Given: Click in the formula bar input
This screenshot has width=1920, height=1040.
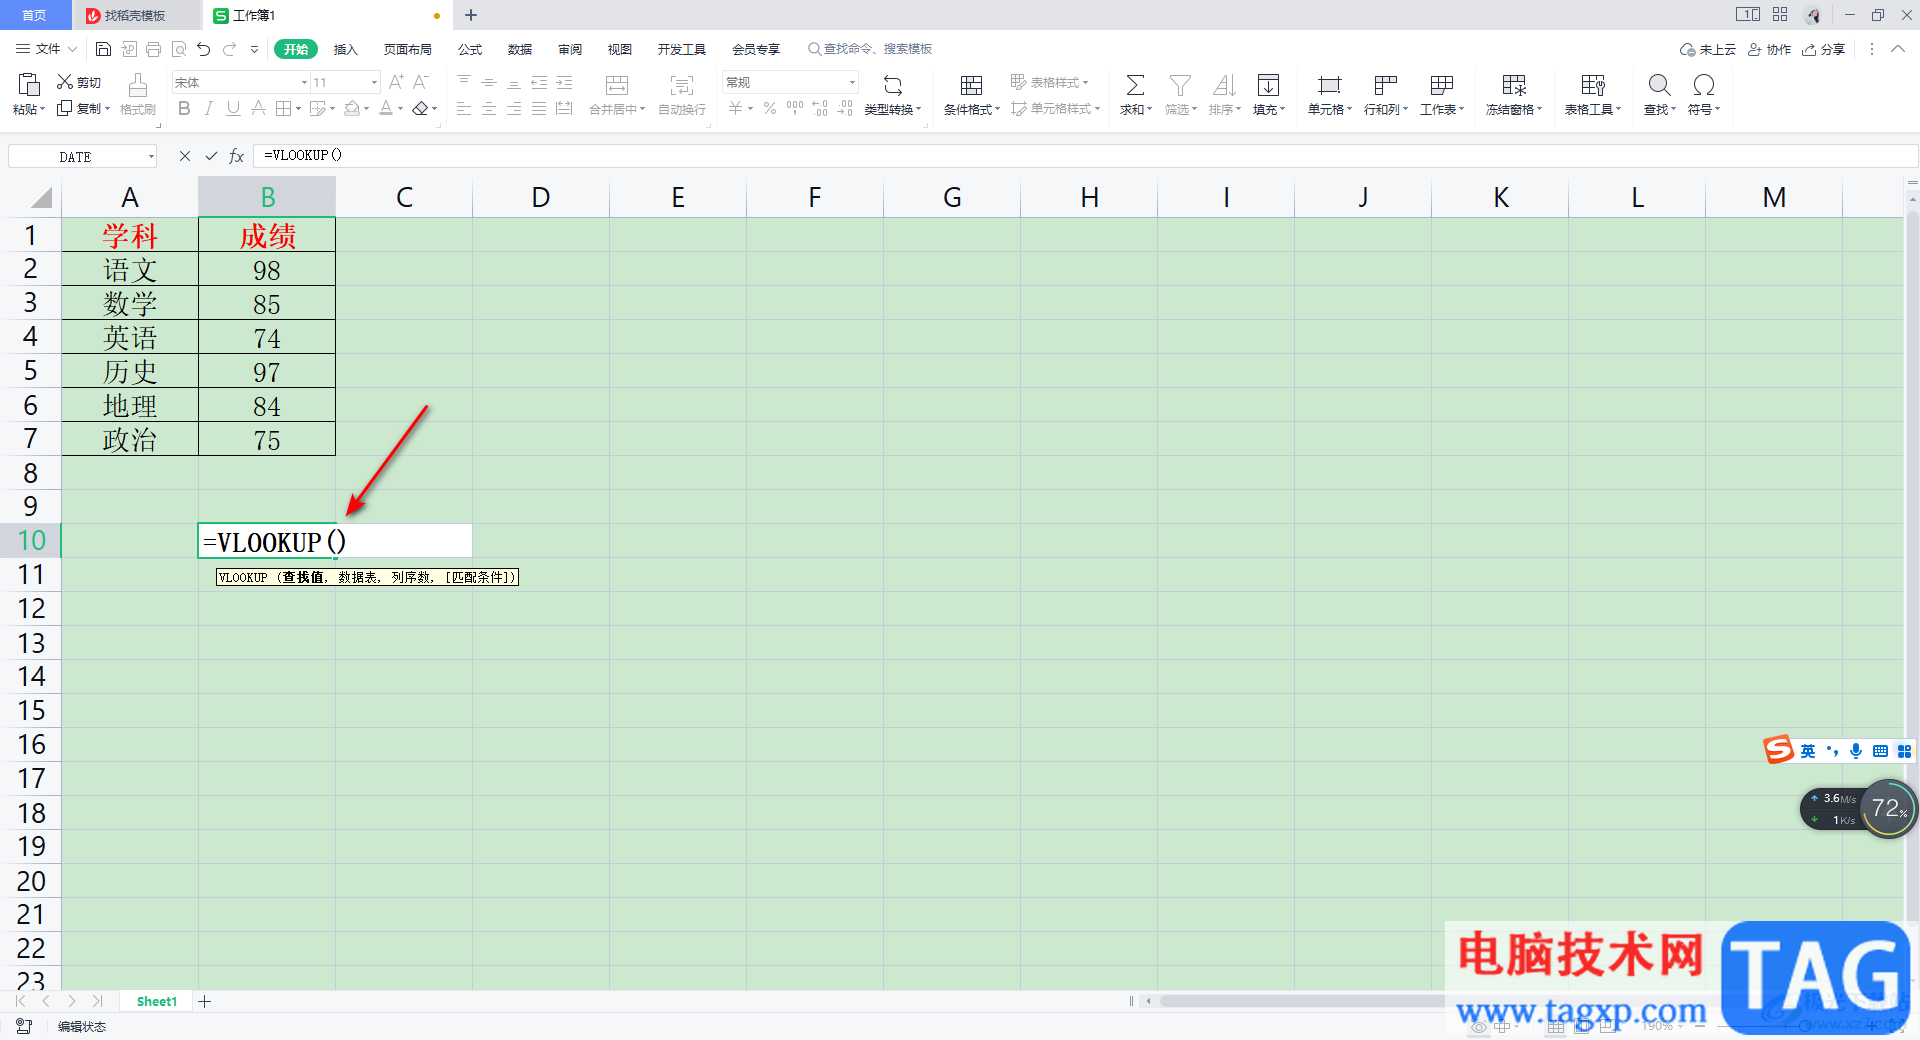Looking at the screenshot, I should click(x=1085, y=156).
